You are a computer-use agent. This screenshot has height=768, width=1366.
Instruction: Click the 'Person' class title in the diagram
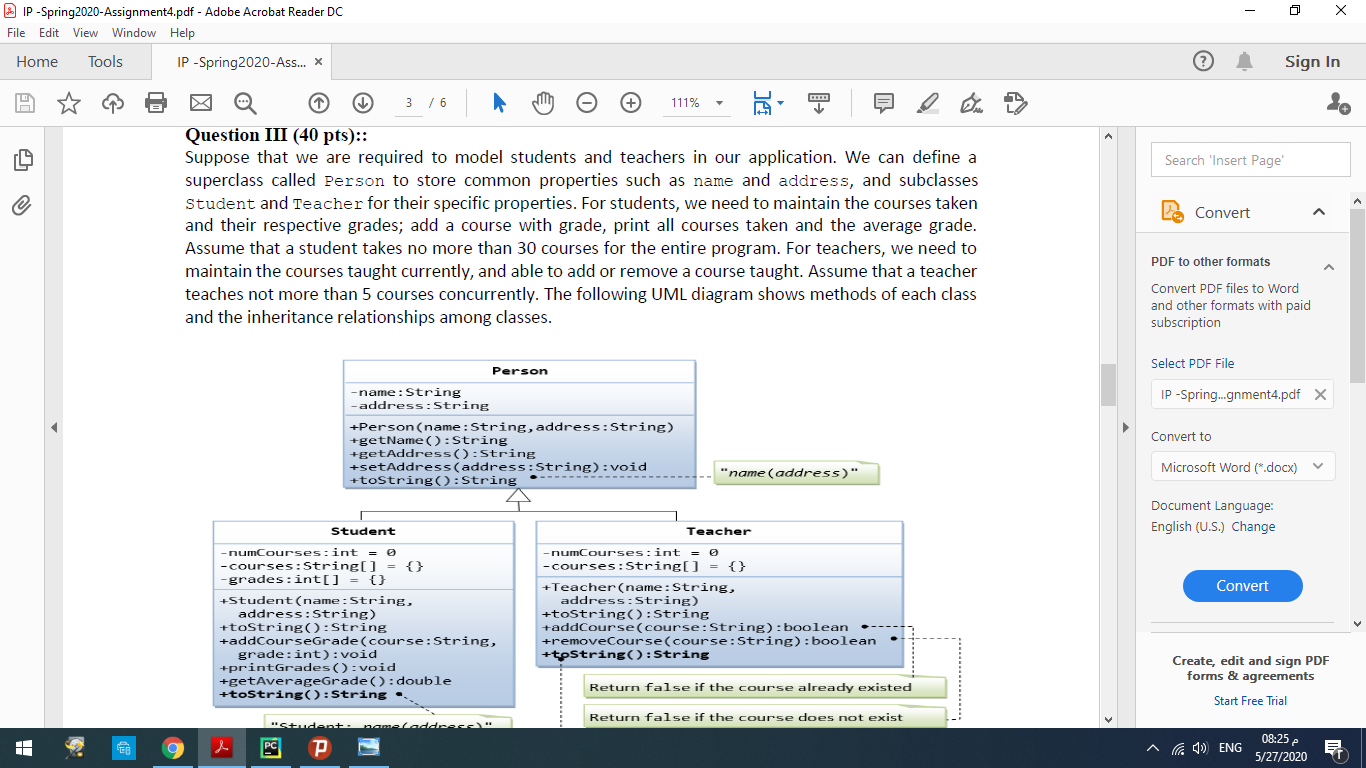tap(519, 371)
